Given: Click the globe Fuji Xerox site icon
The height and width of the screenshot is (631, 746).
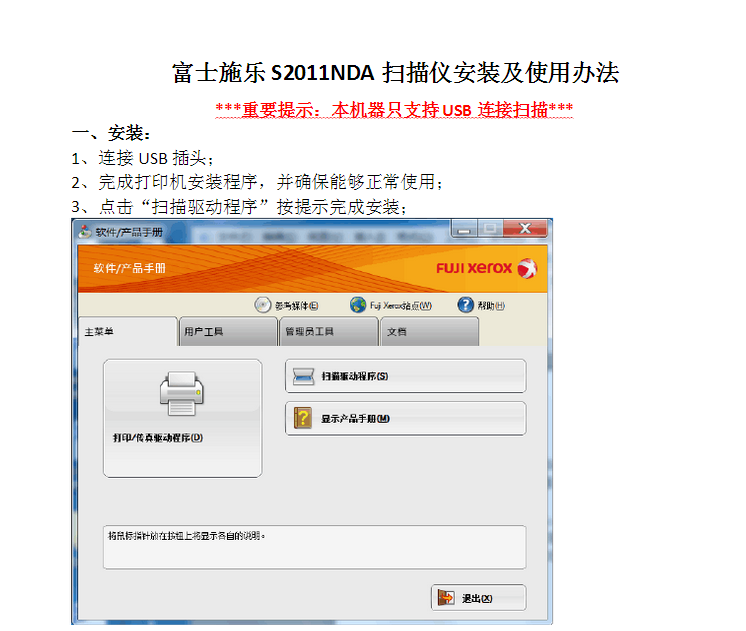Looking at the screenshot, I should [x=358, y=305].
